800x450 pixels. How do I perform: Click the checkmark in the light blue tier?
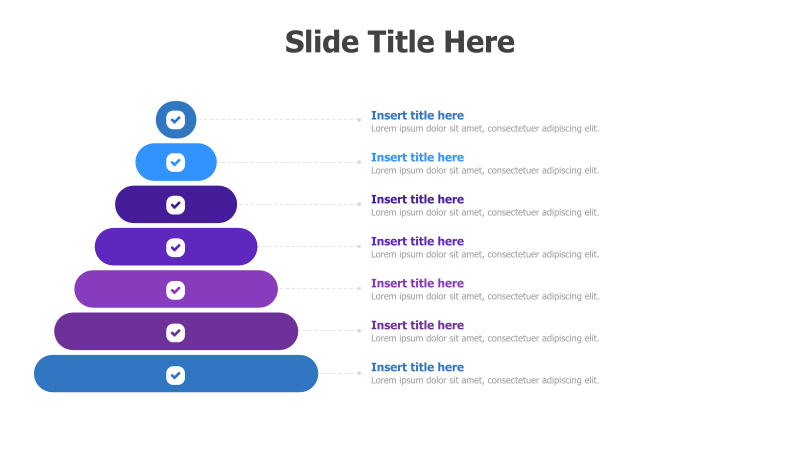tap(176, 162)
